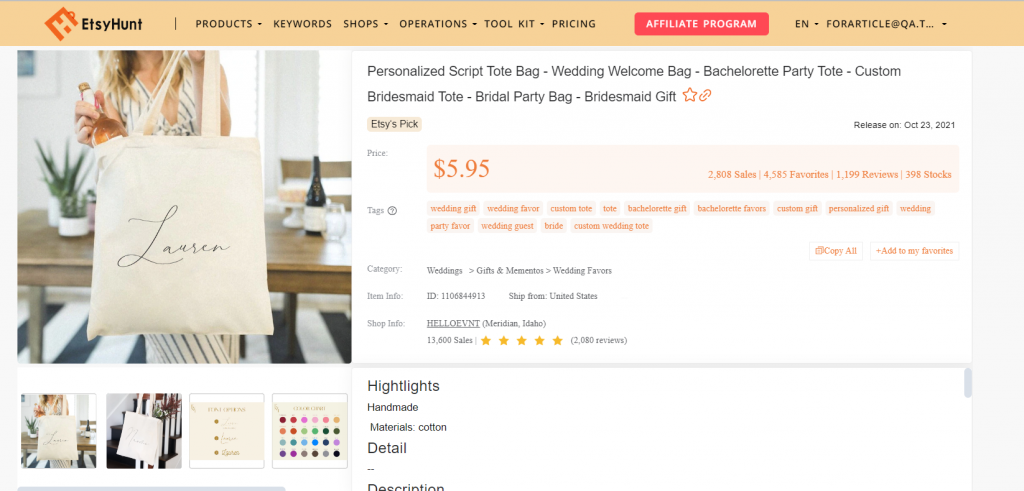The image size is (1024, 491).
Task: Click the Tags help question mark icon
Action: 392,211
